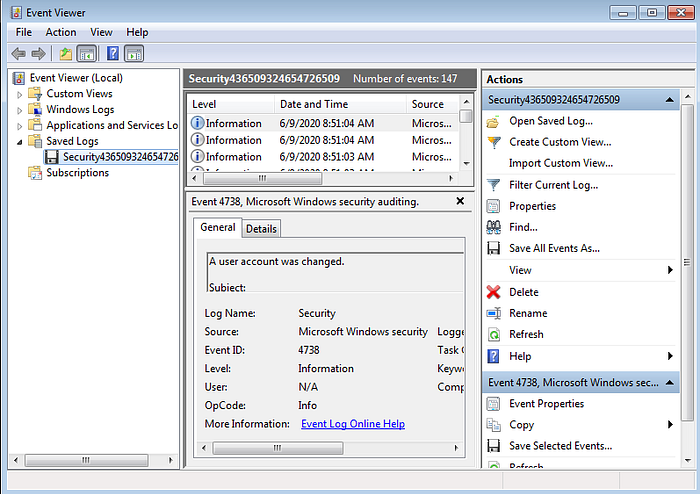Screen dimensions: 700x494
Task: Click Create Custom View action text
Action: pos(560,142)
